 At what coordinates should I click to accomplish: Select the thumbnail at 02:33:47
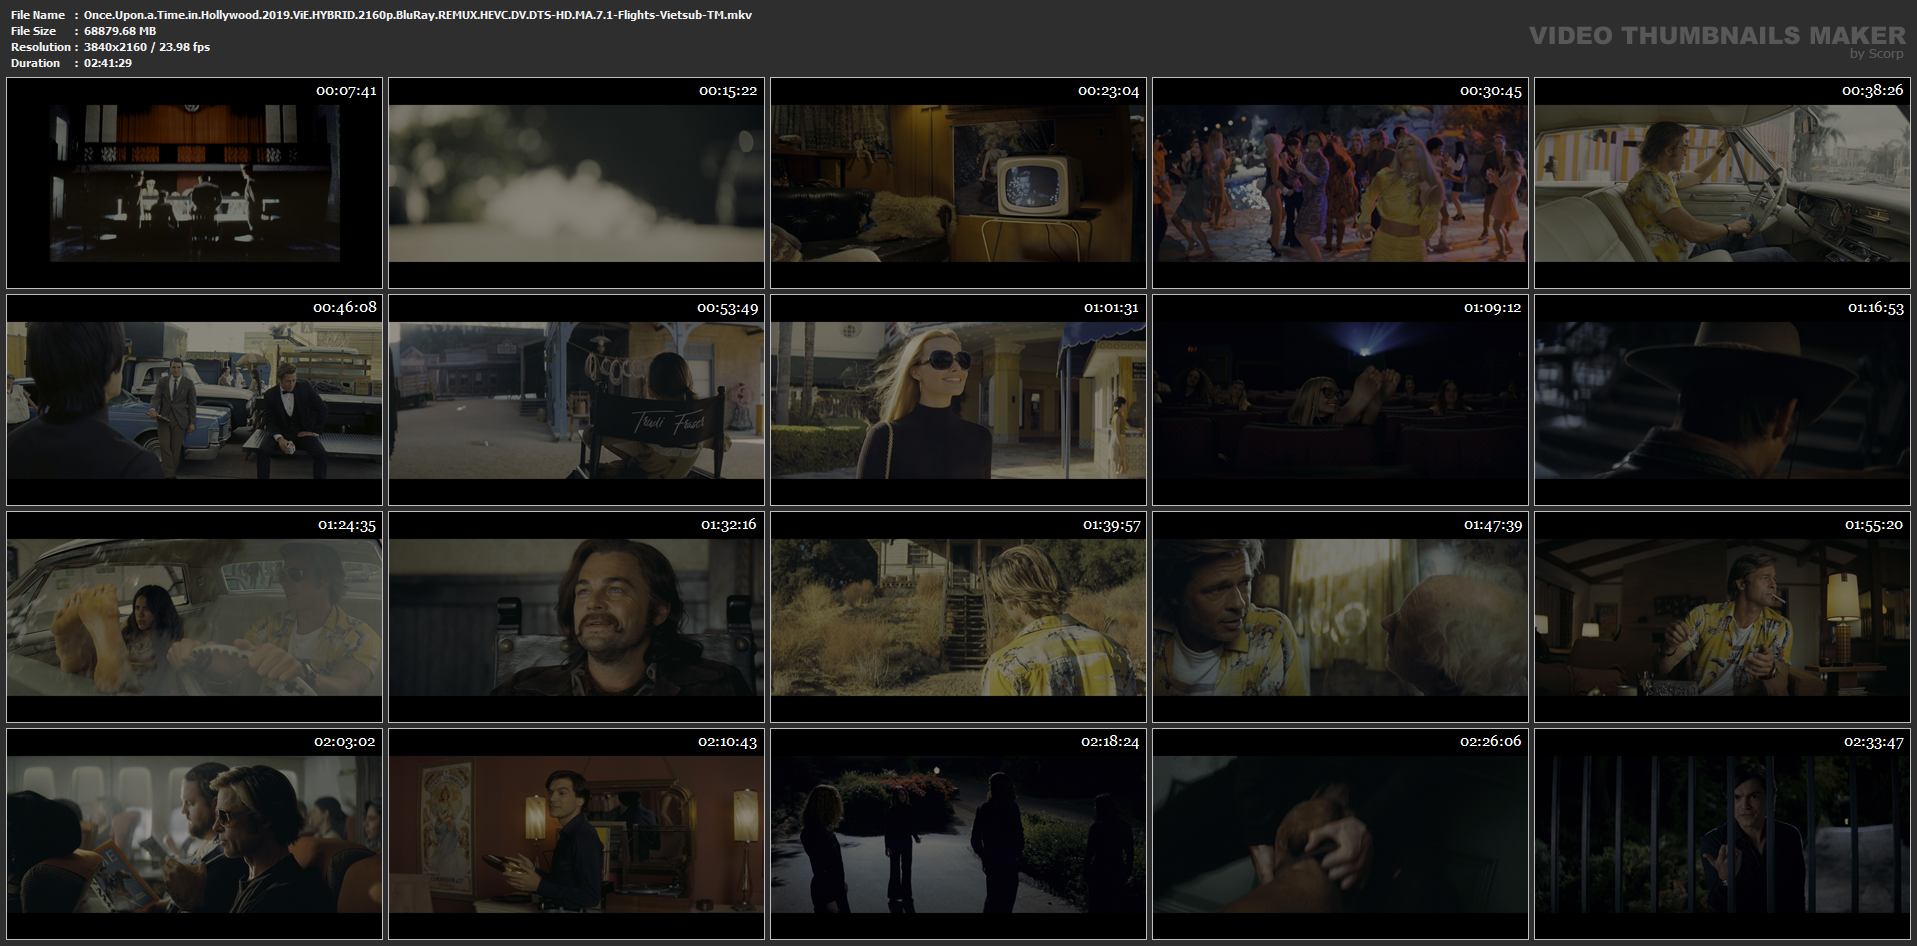tap(1722, 834)
